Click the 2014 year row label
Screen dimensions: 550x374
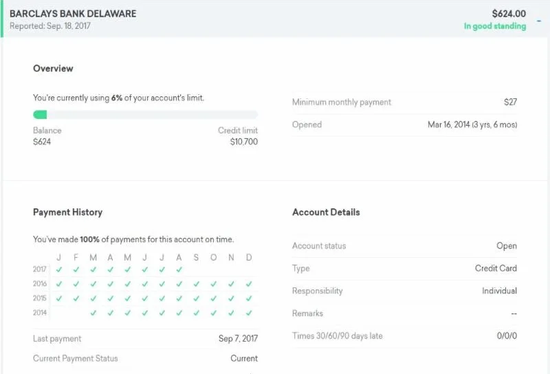(40, 313)
